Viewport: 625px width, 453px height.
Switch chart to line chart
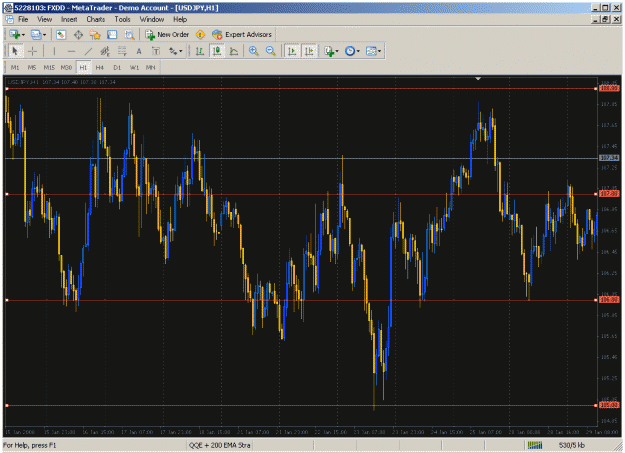click(234, 51)
